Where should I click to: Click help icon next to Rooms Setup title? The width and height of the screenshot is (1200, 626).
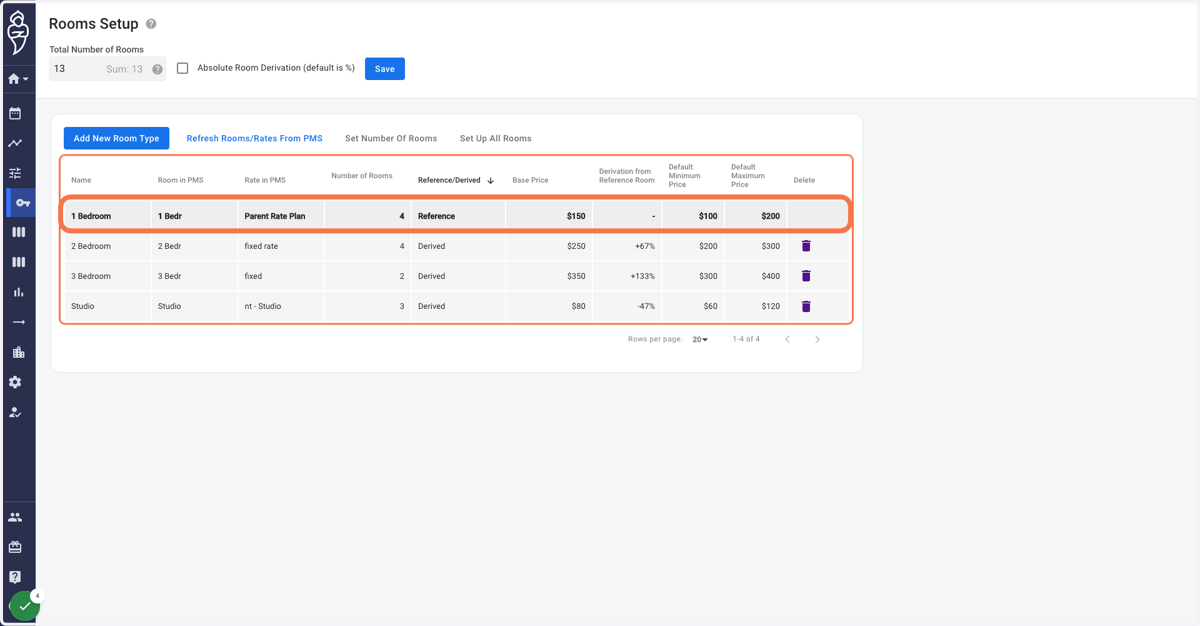pyautogui.click(x=151, y=24)
